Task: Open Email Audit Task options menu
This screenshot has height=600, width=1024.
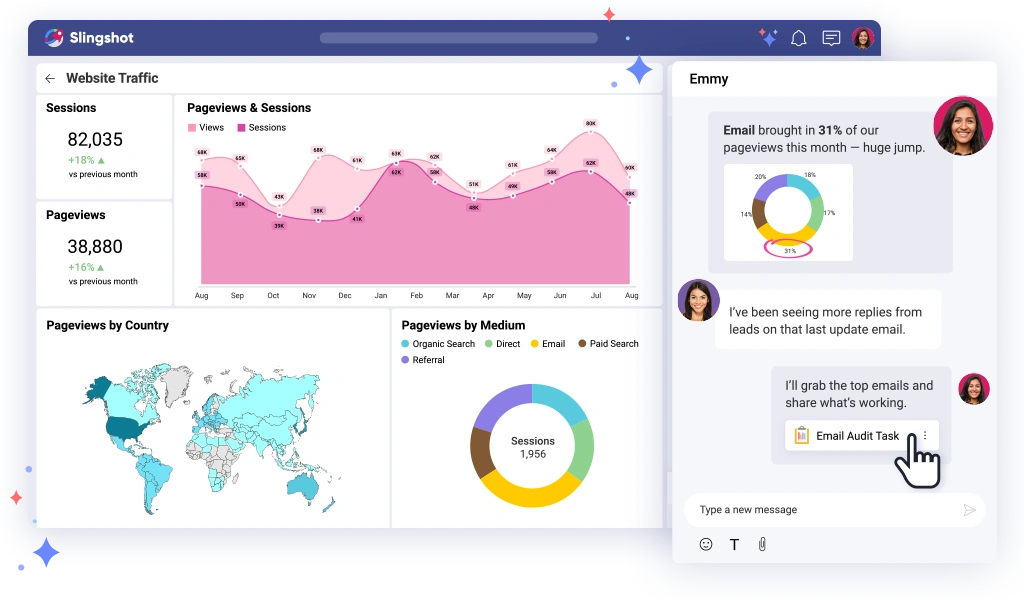Action: coord(925,435)
